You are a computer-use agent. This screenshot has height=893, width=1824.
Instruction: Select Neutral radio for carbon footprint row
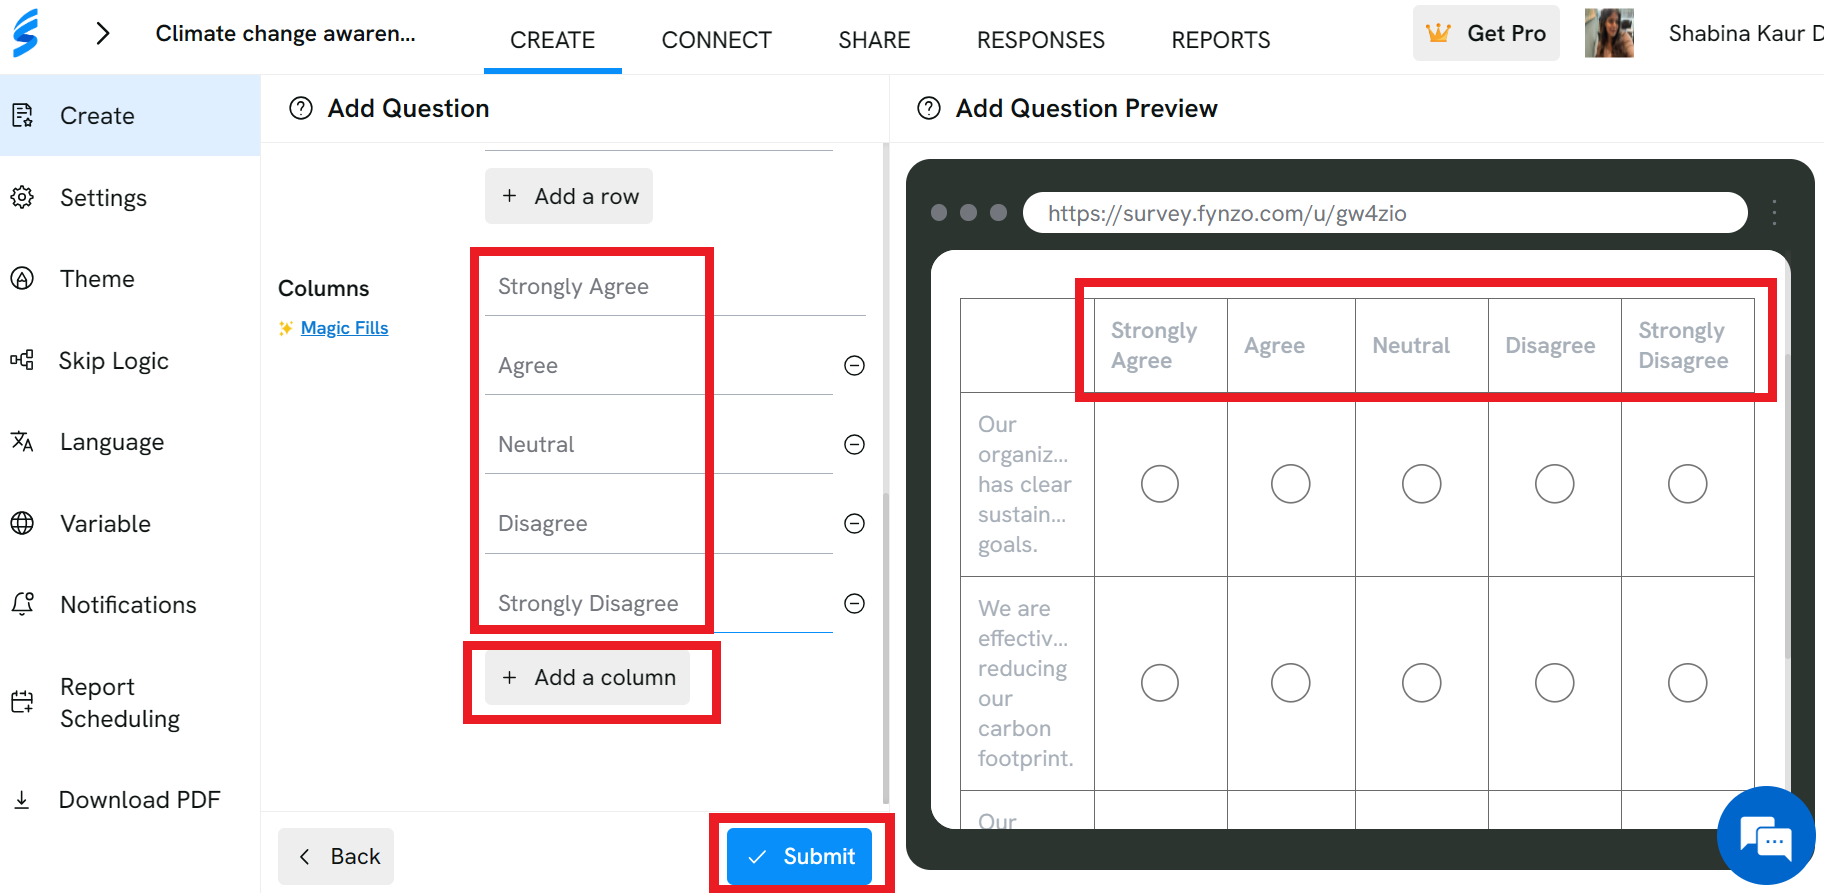[x=1421, y=683]
